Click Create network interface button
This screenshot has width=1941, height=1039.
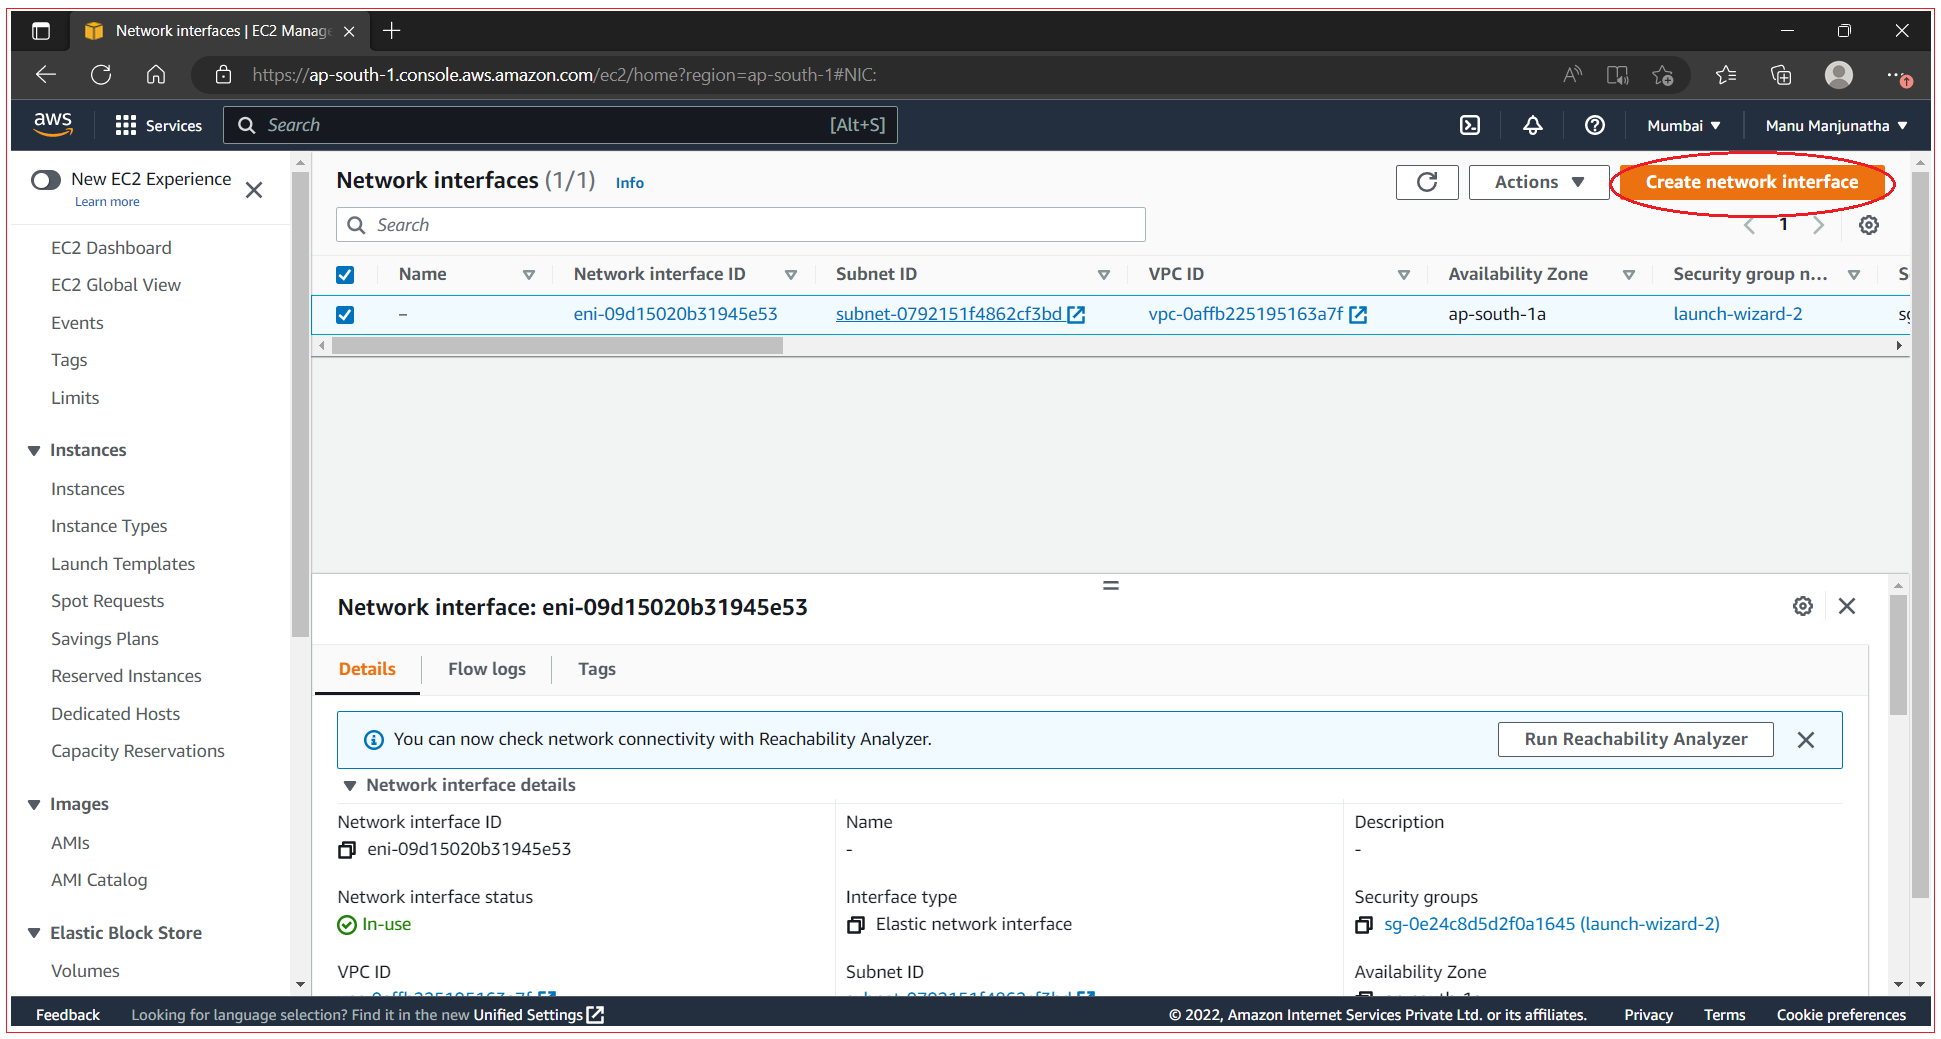point(1752,182)
